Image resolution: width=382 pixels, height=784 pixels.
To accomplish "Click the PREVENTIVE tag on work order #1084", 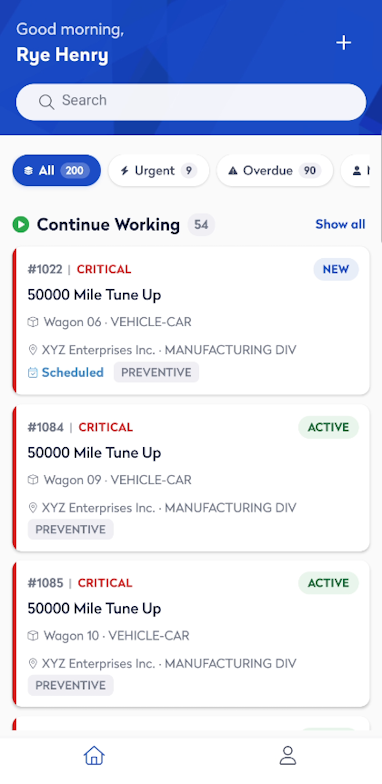I will pyautogui.click(x=70, y=530).
